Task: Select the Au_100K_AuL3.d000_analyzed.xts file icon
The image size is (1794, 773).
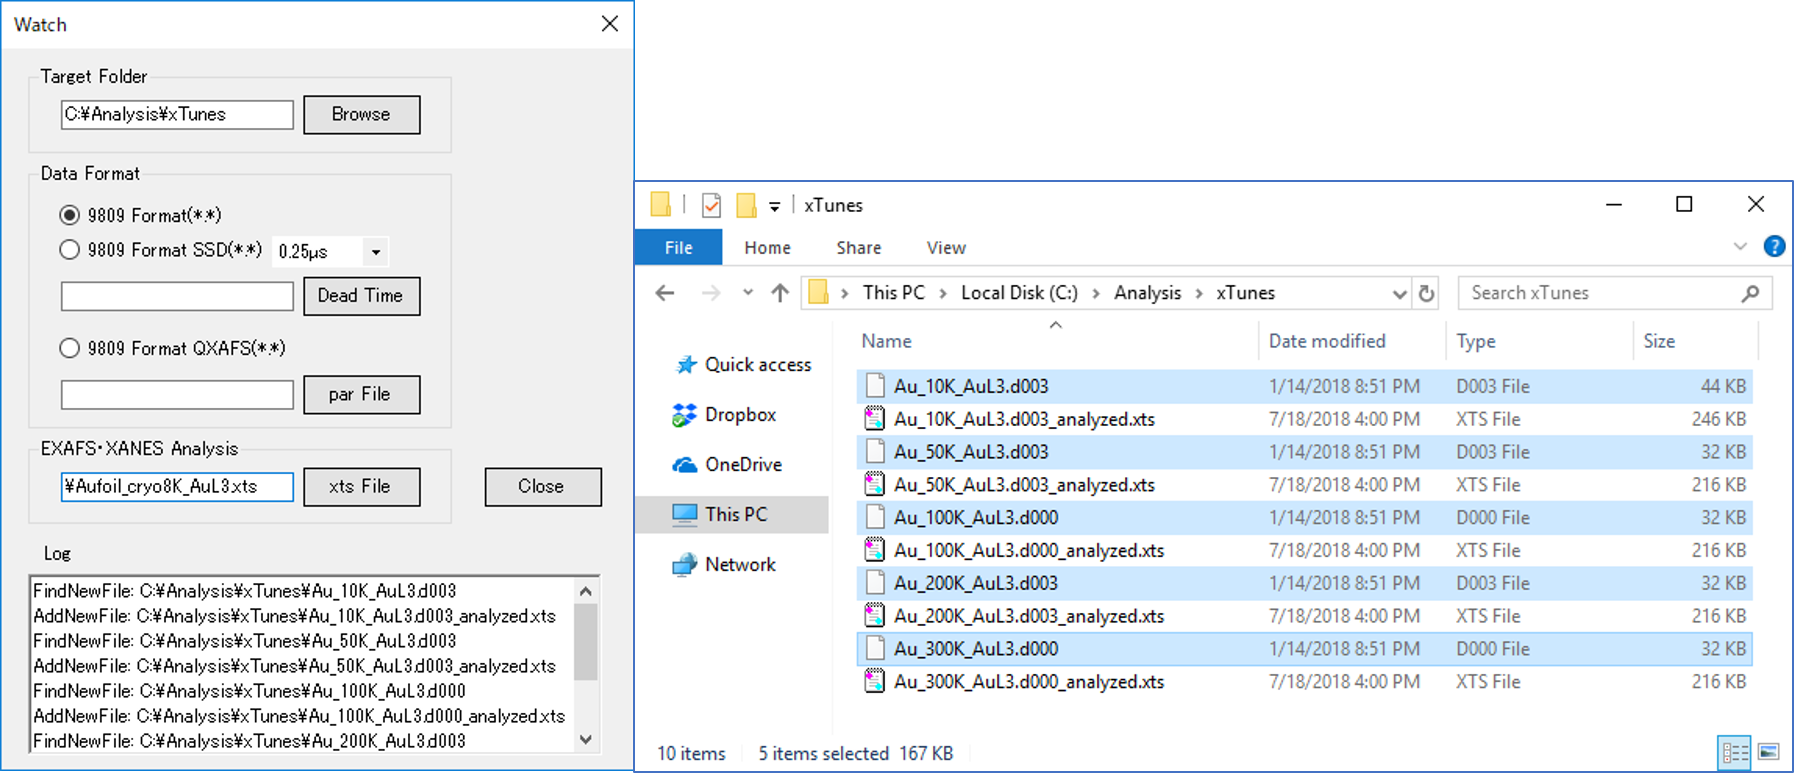Action: [x=875, y=550]
